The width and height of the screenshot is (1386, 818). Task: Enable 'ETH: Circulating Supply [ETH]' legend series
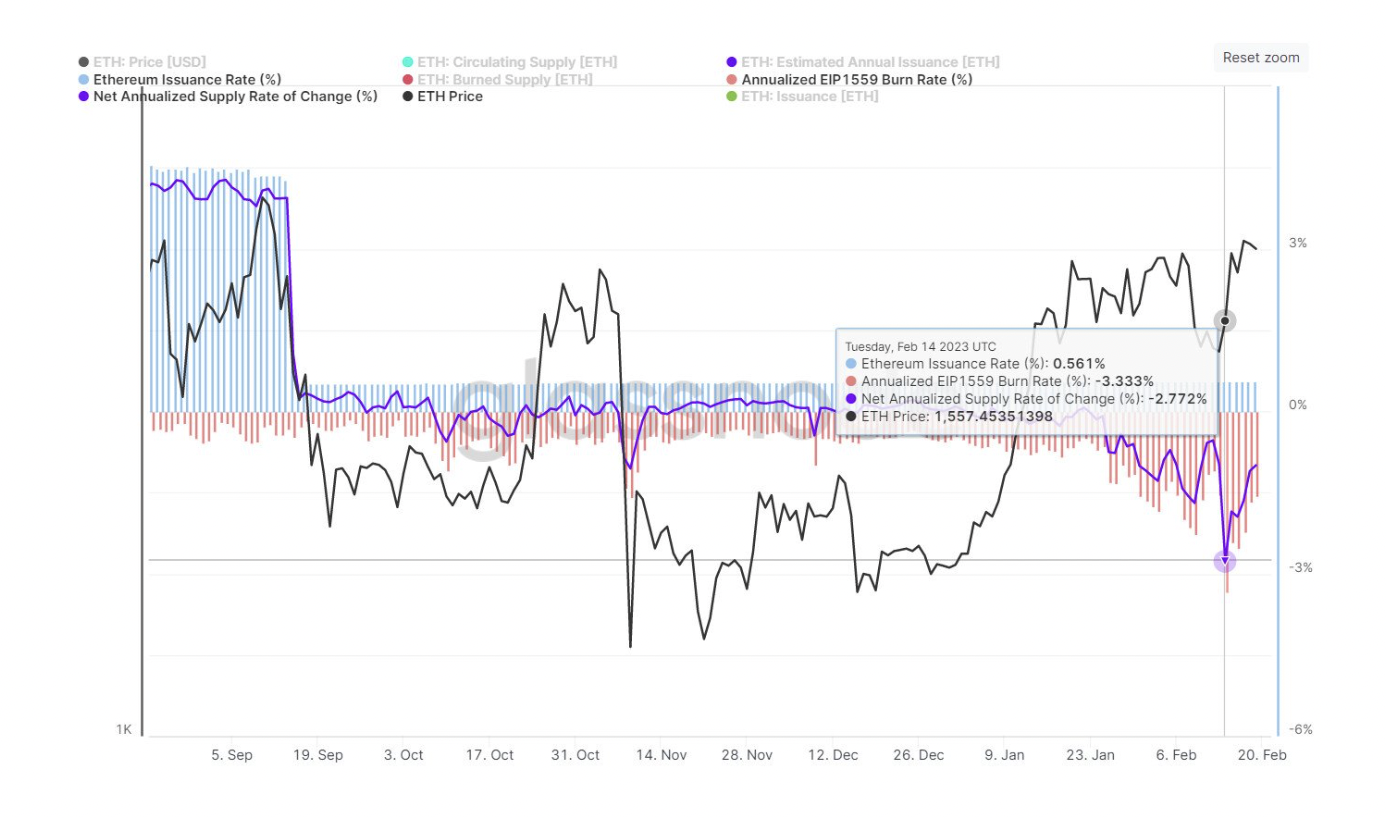click(509, 62)
